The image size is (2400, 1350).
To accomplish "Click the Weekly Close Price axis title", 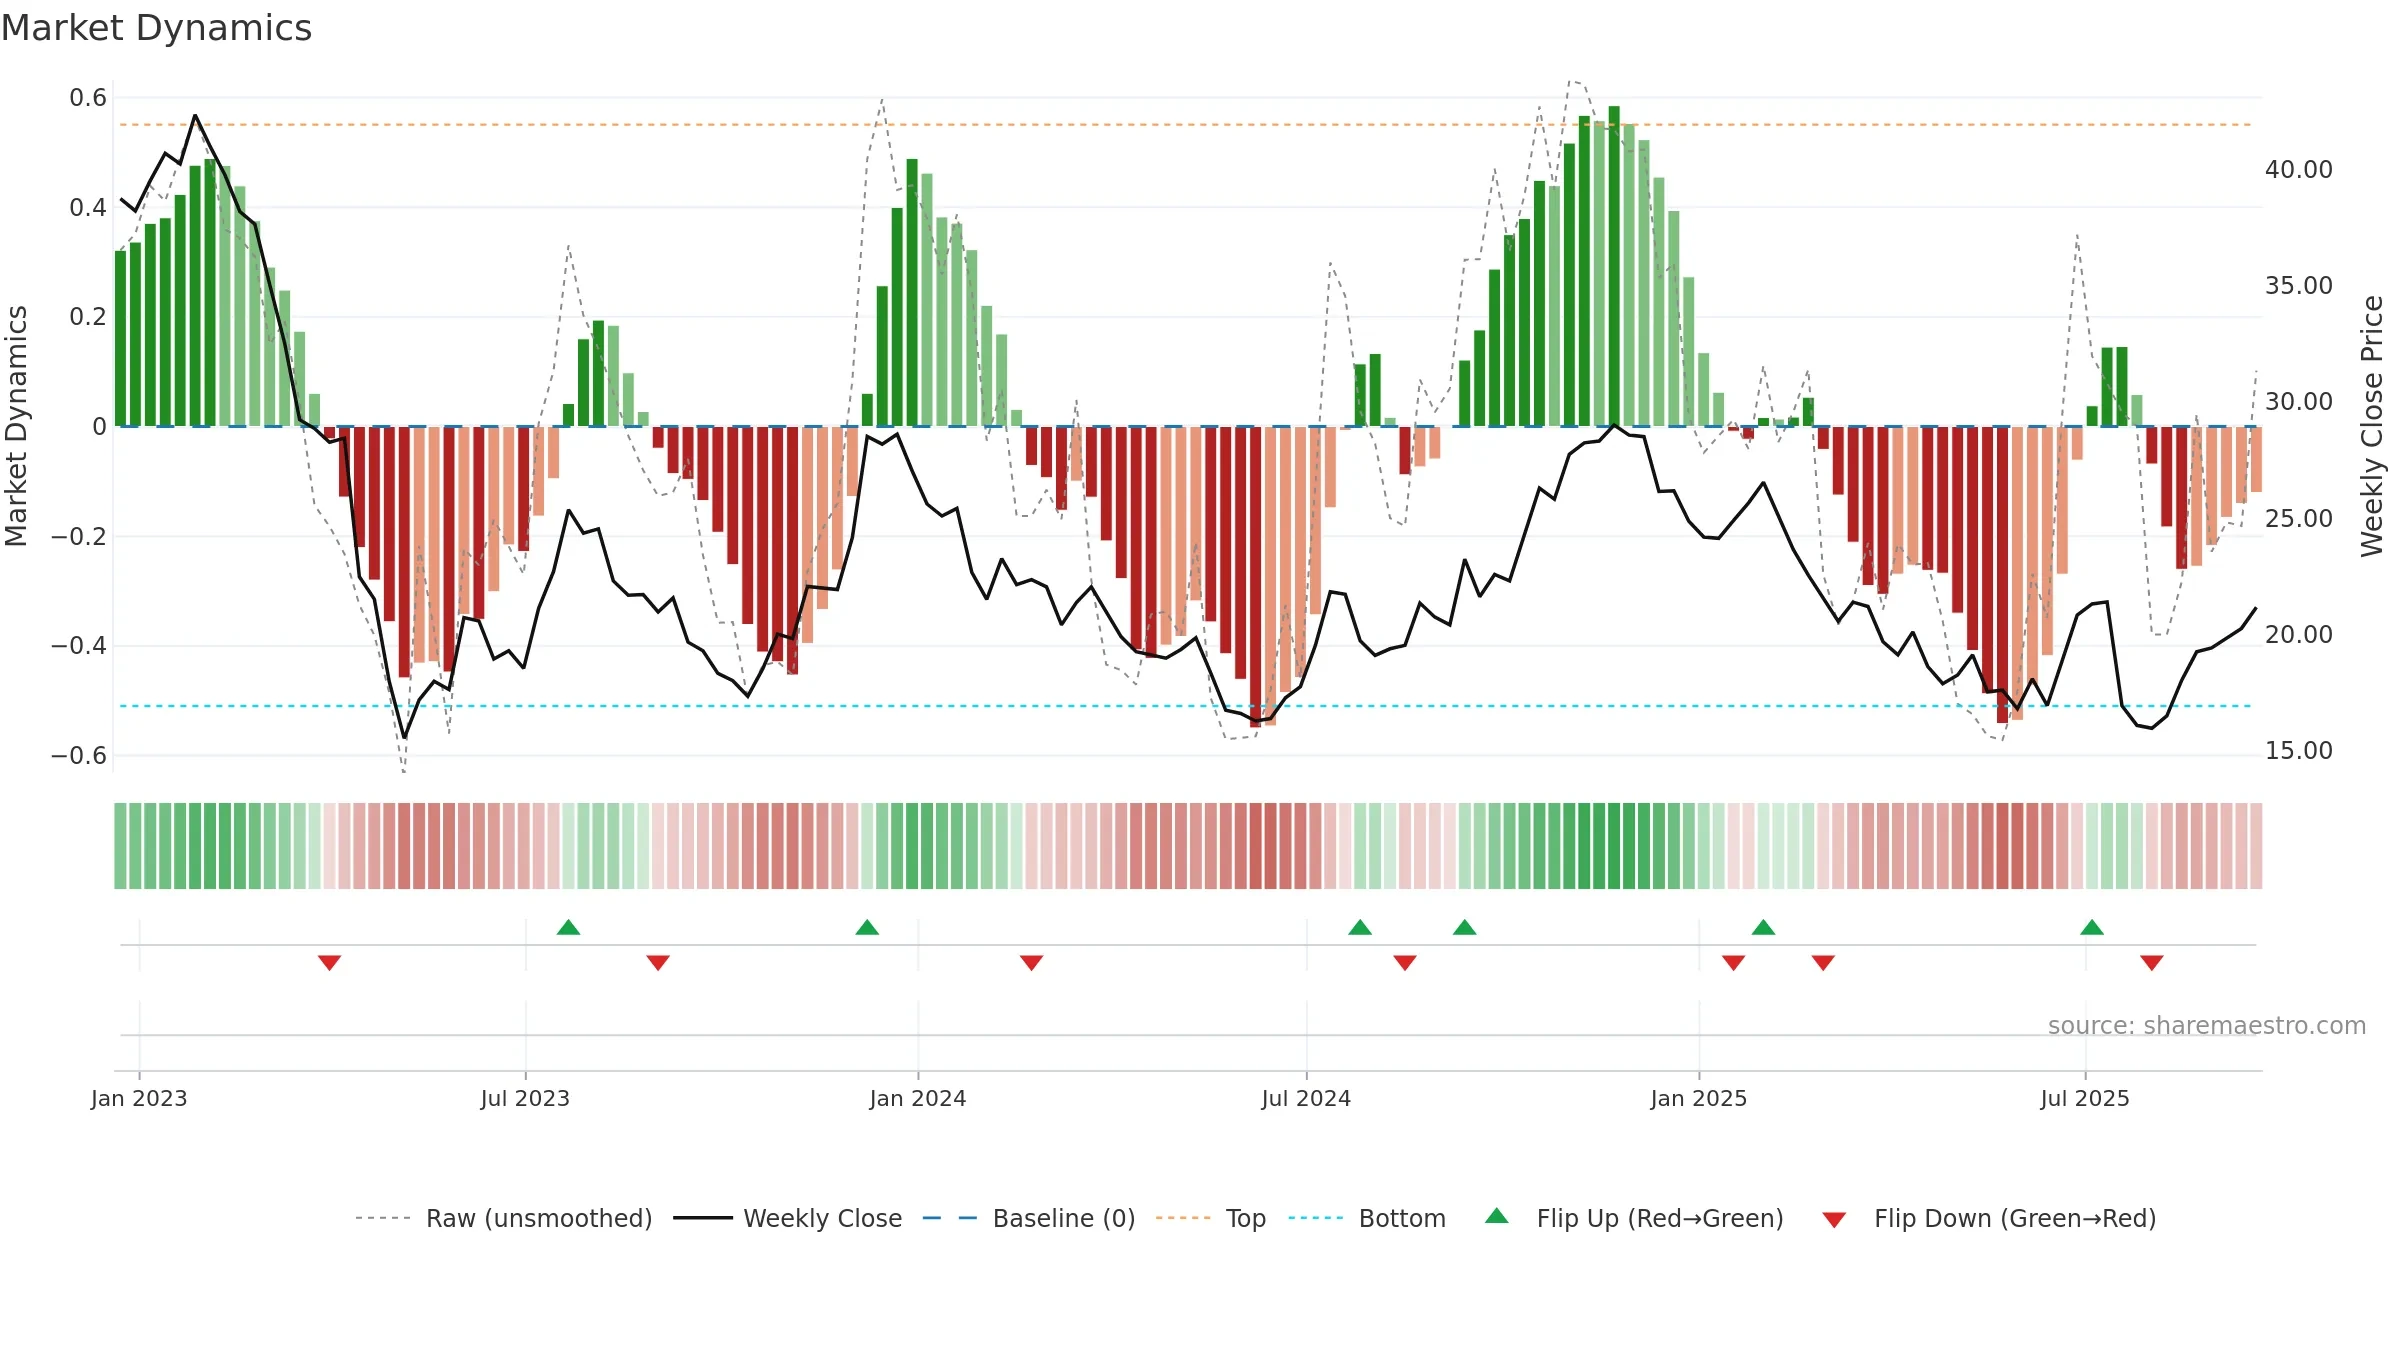I will [x=2372, y=426].
